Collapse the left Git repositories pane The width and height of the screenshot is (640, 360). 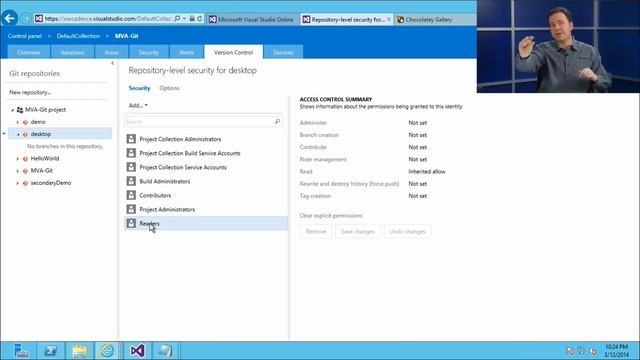pyautogui.click(x=112, y=63)
